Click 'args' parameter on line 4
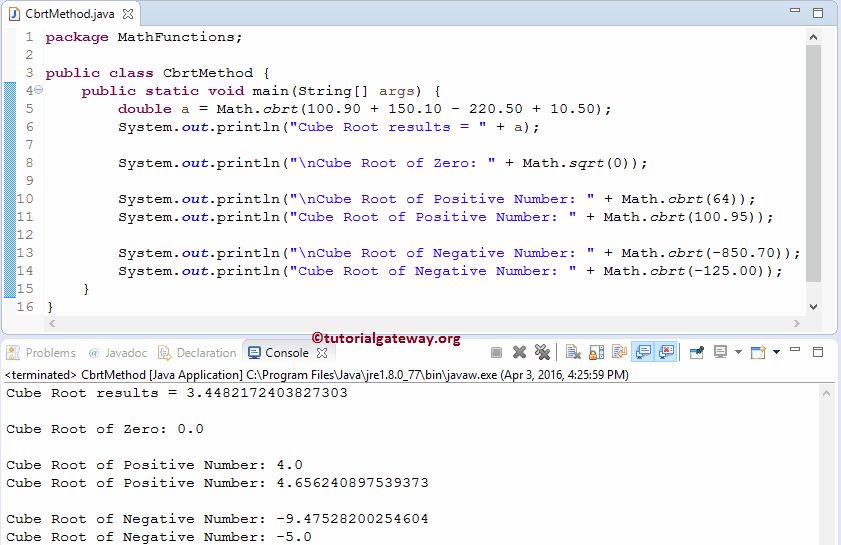The width and height of the screenshot is (841, 545). coord(396,91)
